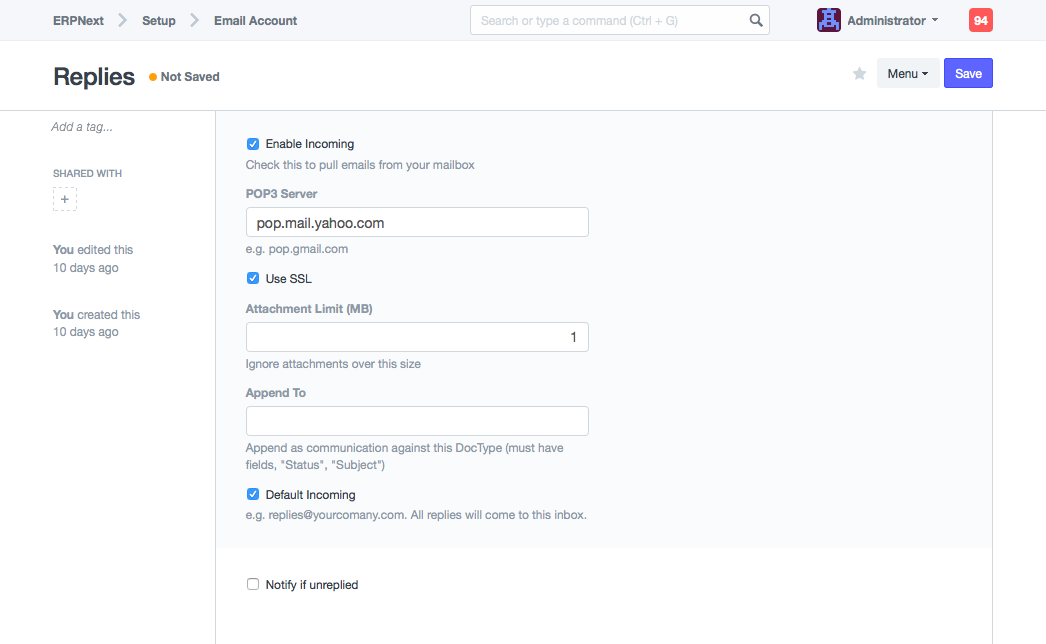Toggle the Use SSL checkbox
Image resolution: width=1046 pixels, height=644 pixels.
(x=253, y=279)
